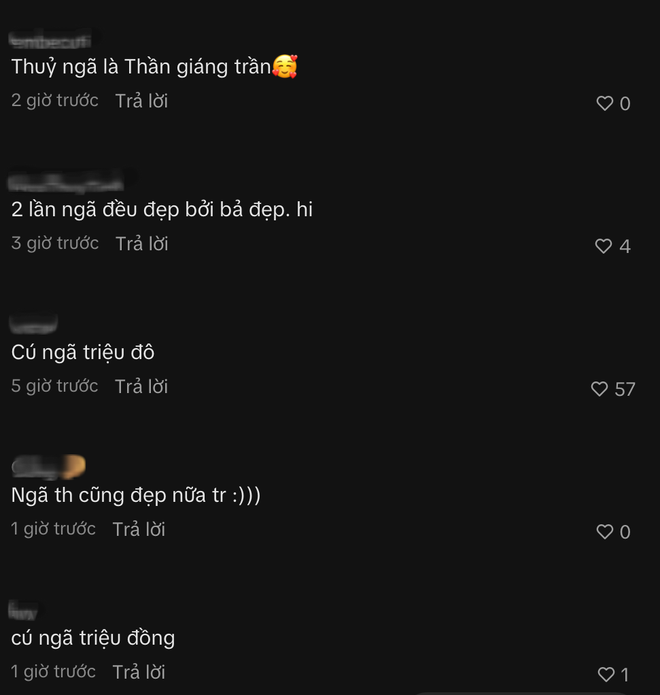Click the smiling hearts emoji in first comment
This screenshot has width=660, height=695.
pyautogui.click(x=285, y=66)
